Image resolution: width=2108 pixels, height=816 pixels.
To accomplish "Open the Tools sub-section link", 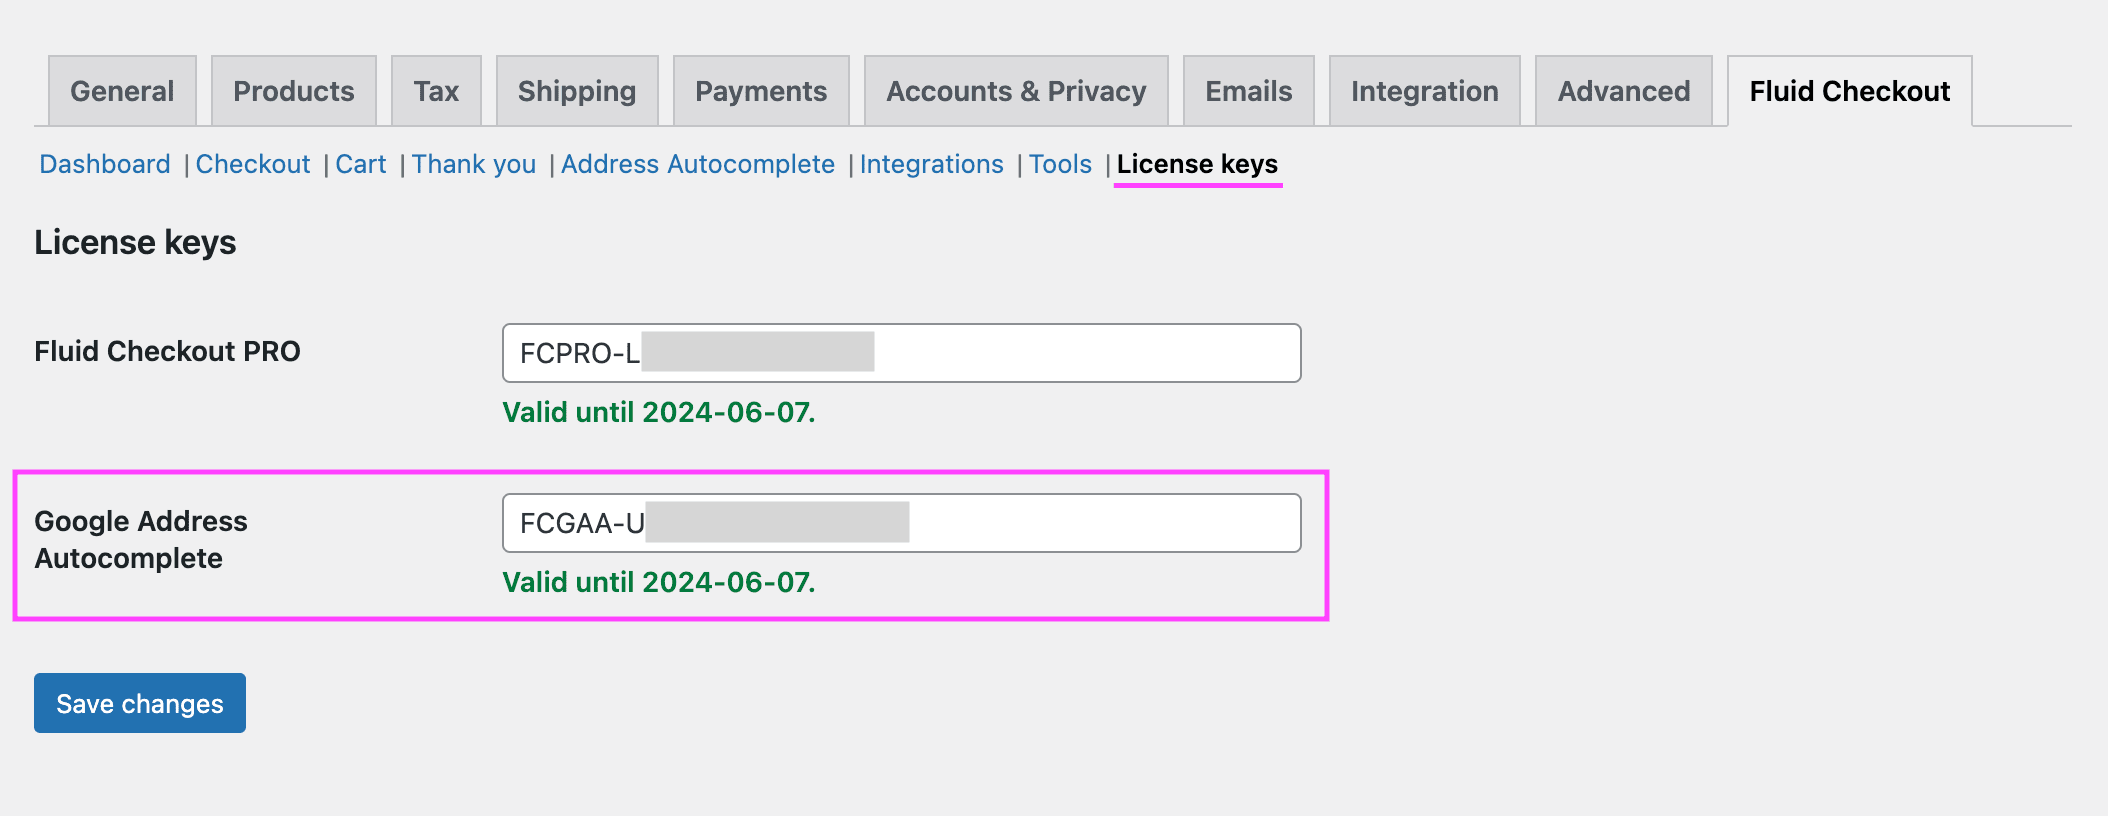I will click(1060, 164).
